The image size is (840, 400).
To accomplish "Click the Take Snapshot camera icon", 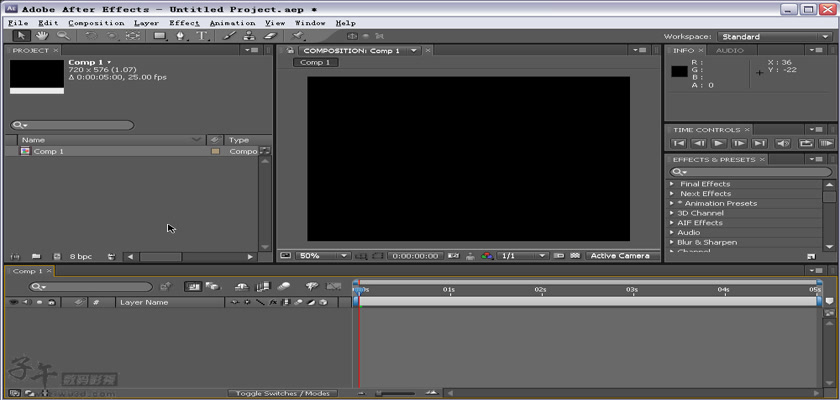I will 454,256.
